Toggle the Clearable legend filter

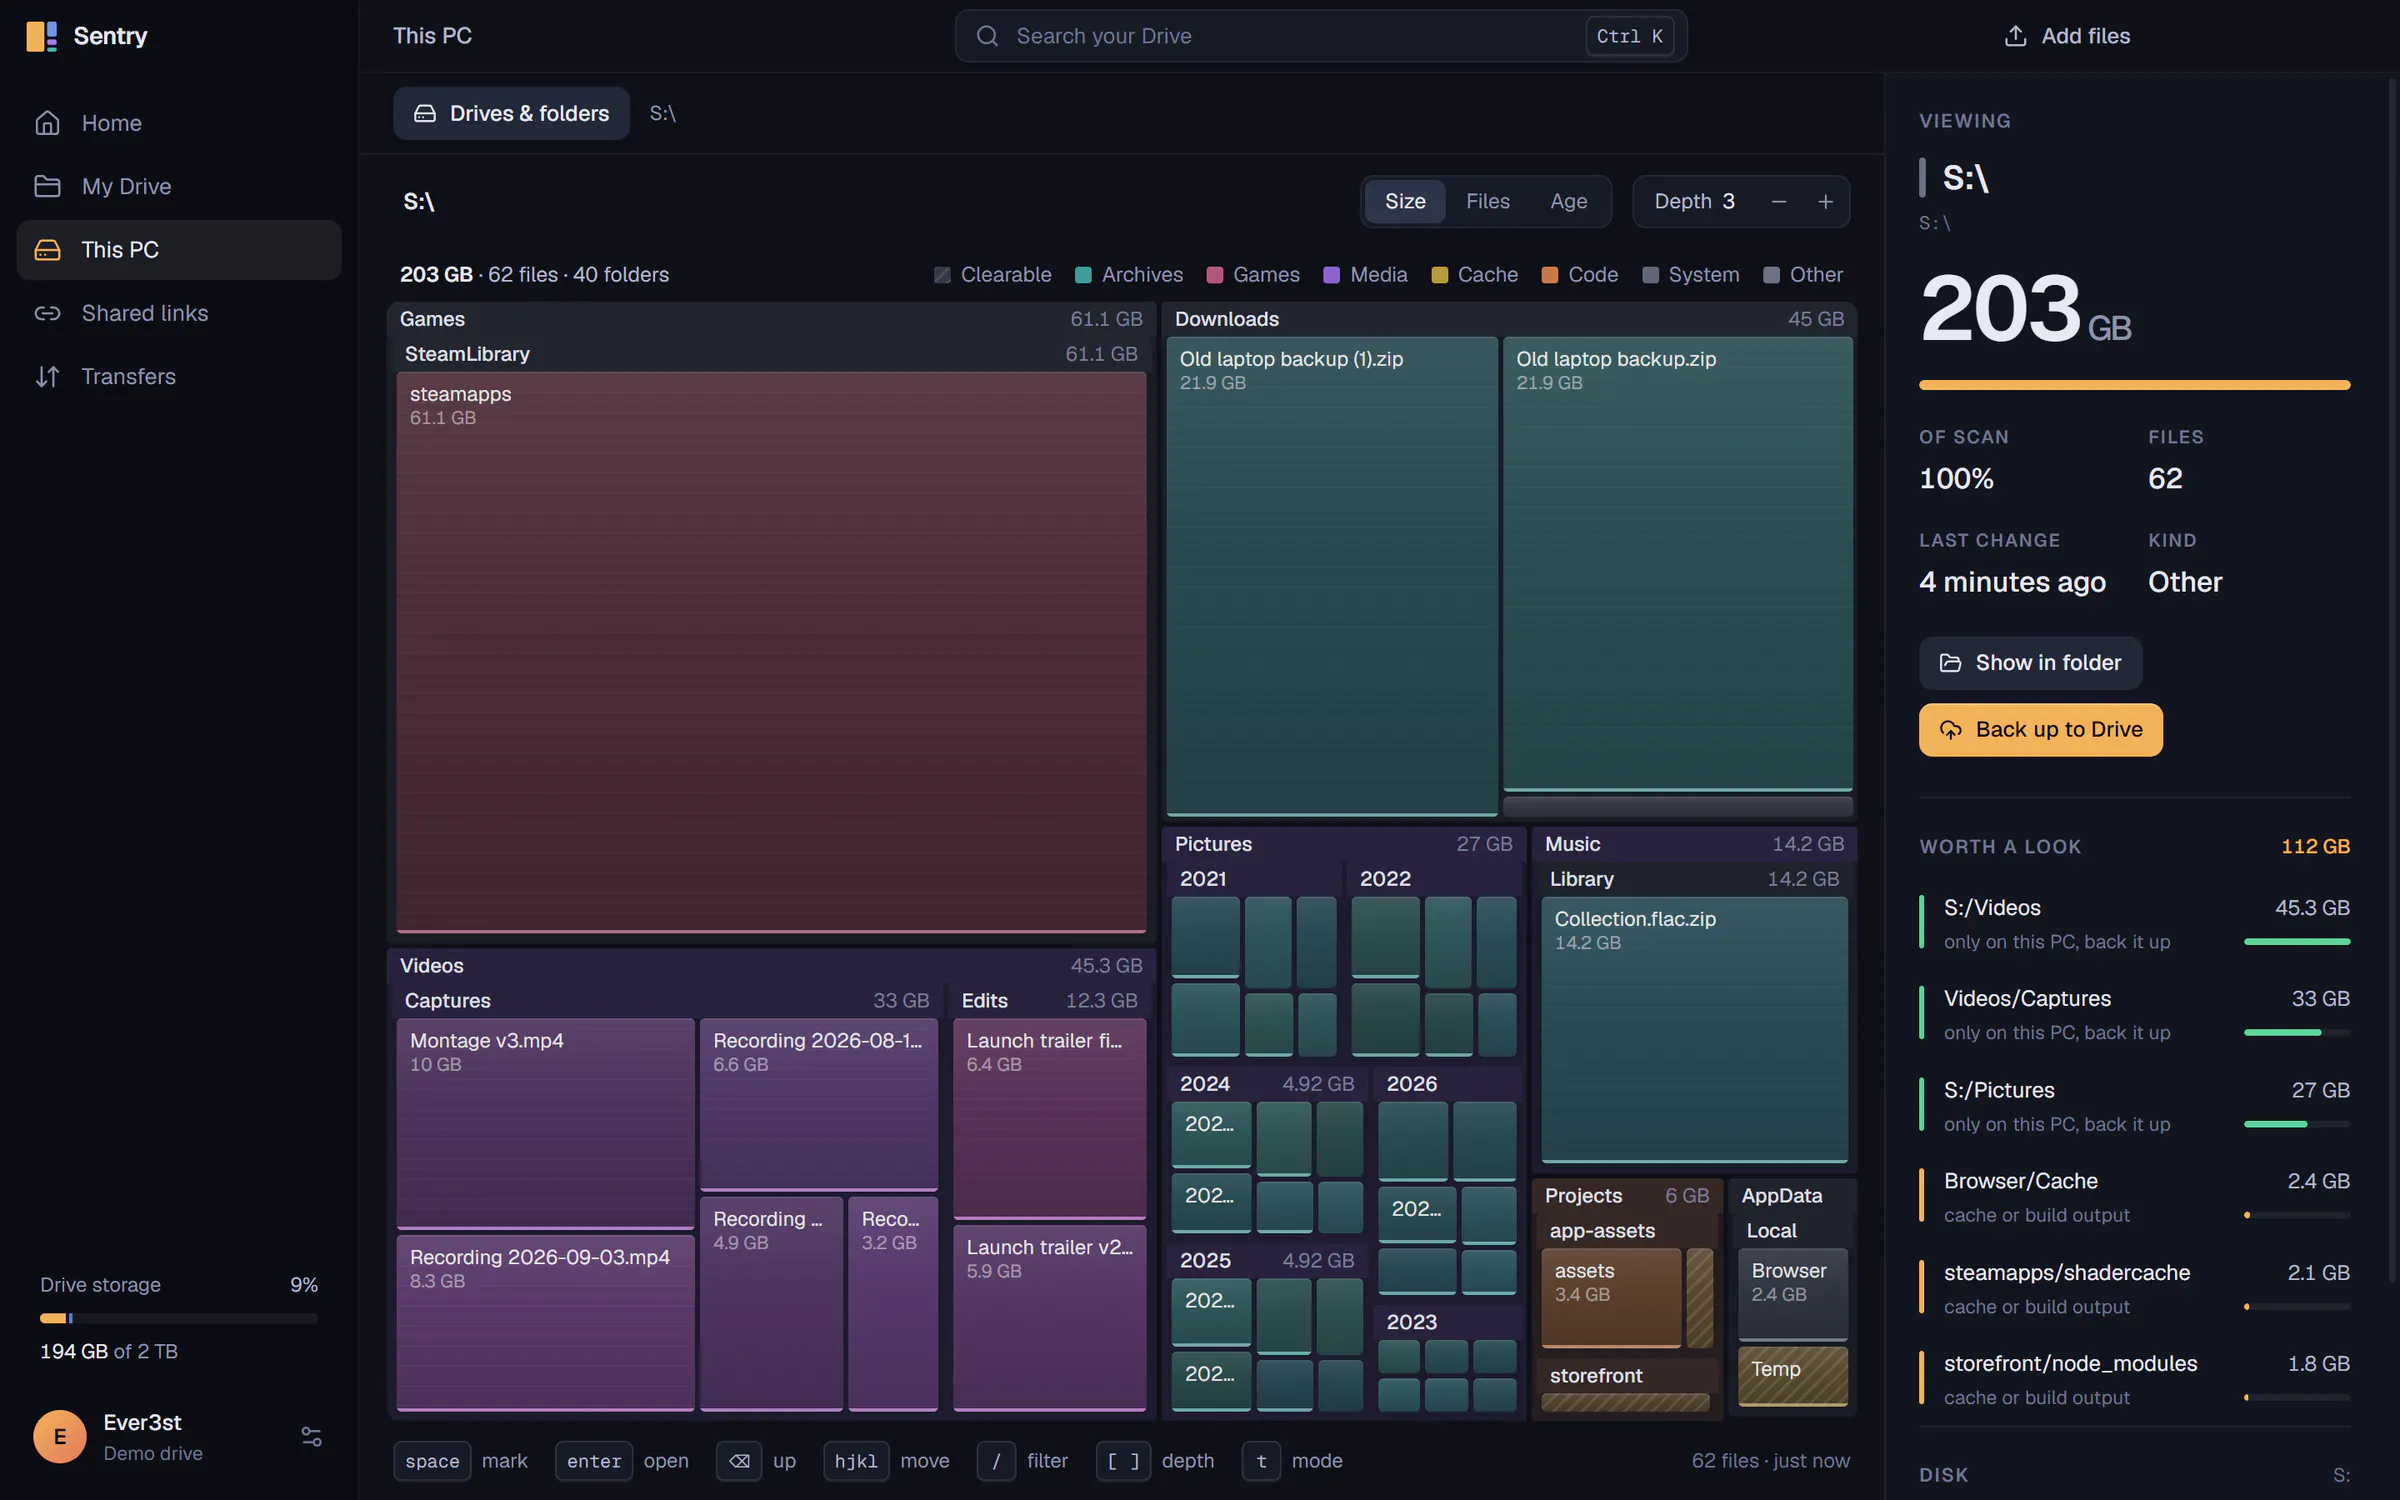[x=992, y=275]
